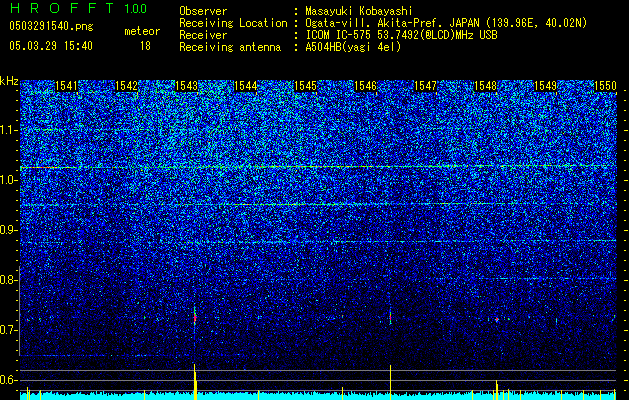Click the 1542 time marker
The width and height of the screenshot is (629, 400).
point(126,86)
